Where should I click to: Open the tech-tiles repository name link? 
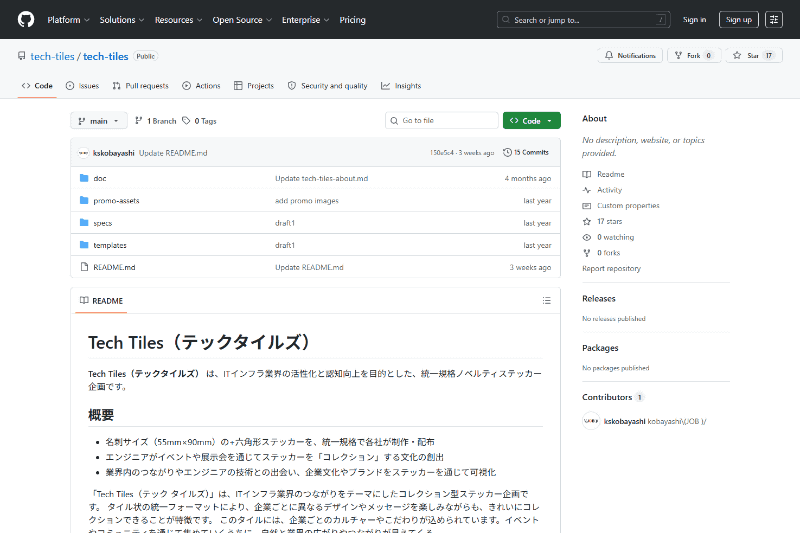coord(106,56)
